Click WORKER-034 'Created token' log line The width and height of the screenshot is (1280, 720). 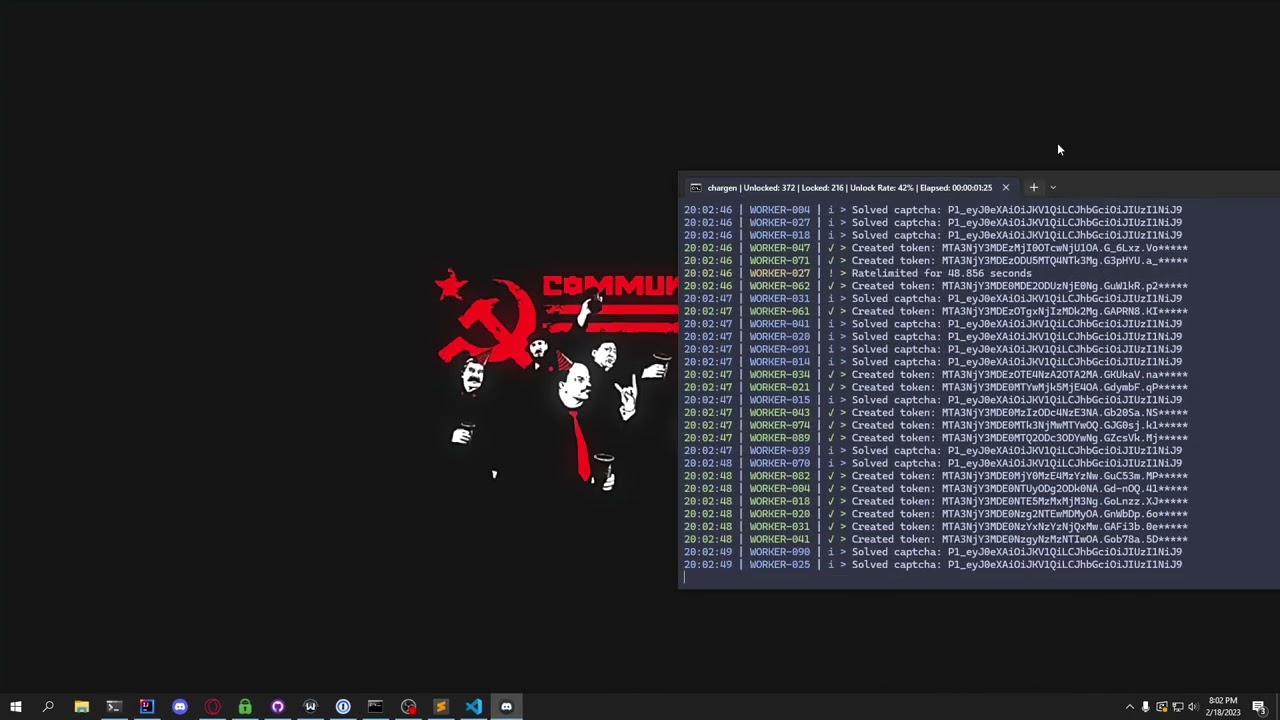(x=936, y=374)
